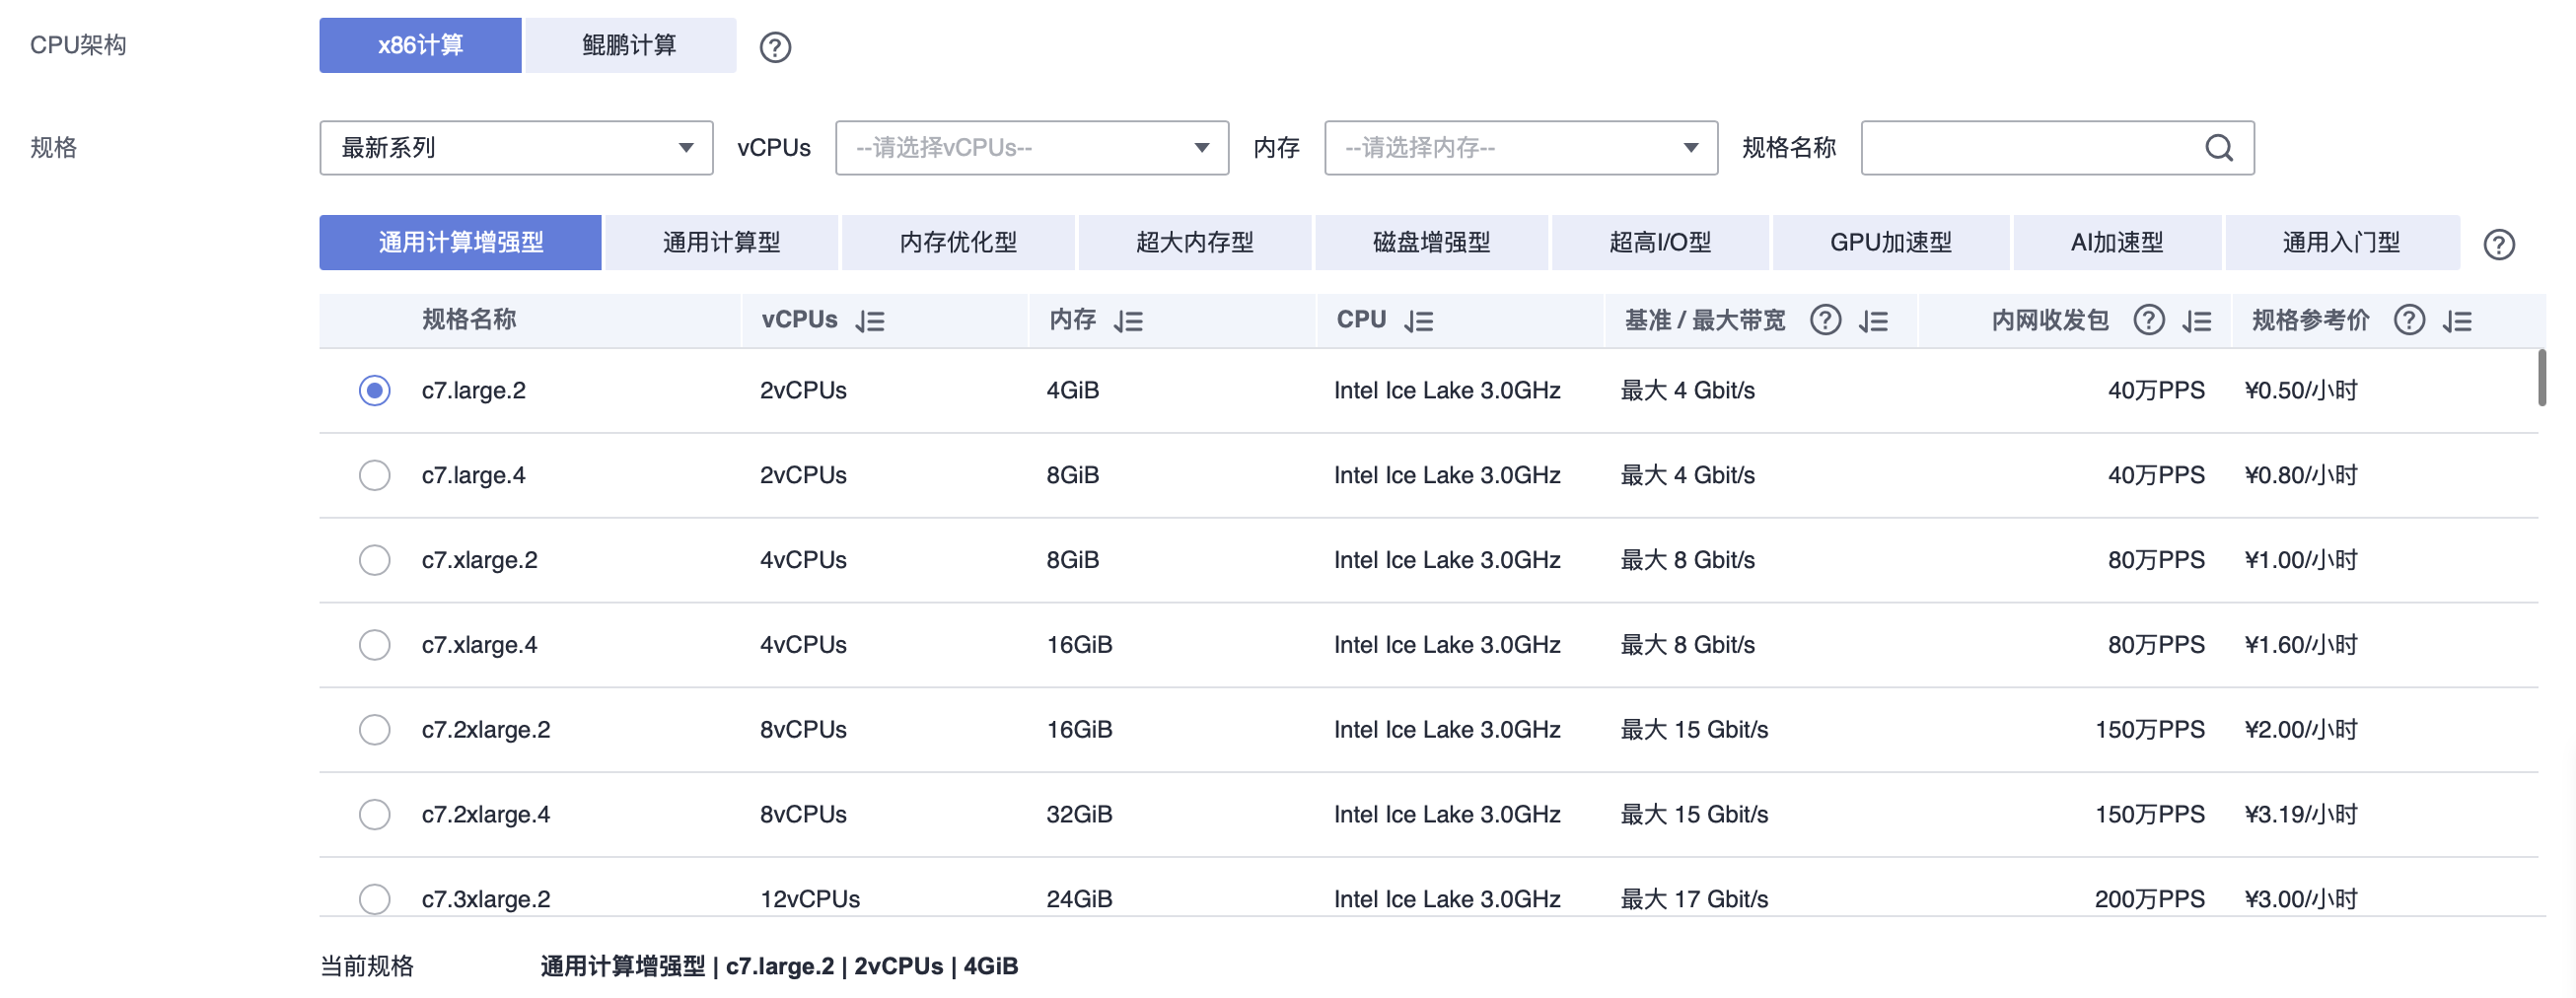Click the ¥1.60/小时 price cell
The width and height of the screenshot is (2576, 998).
pos(2301,645)
